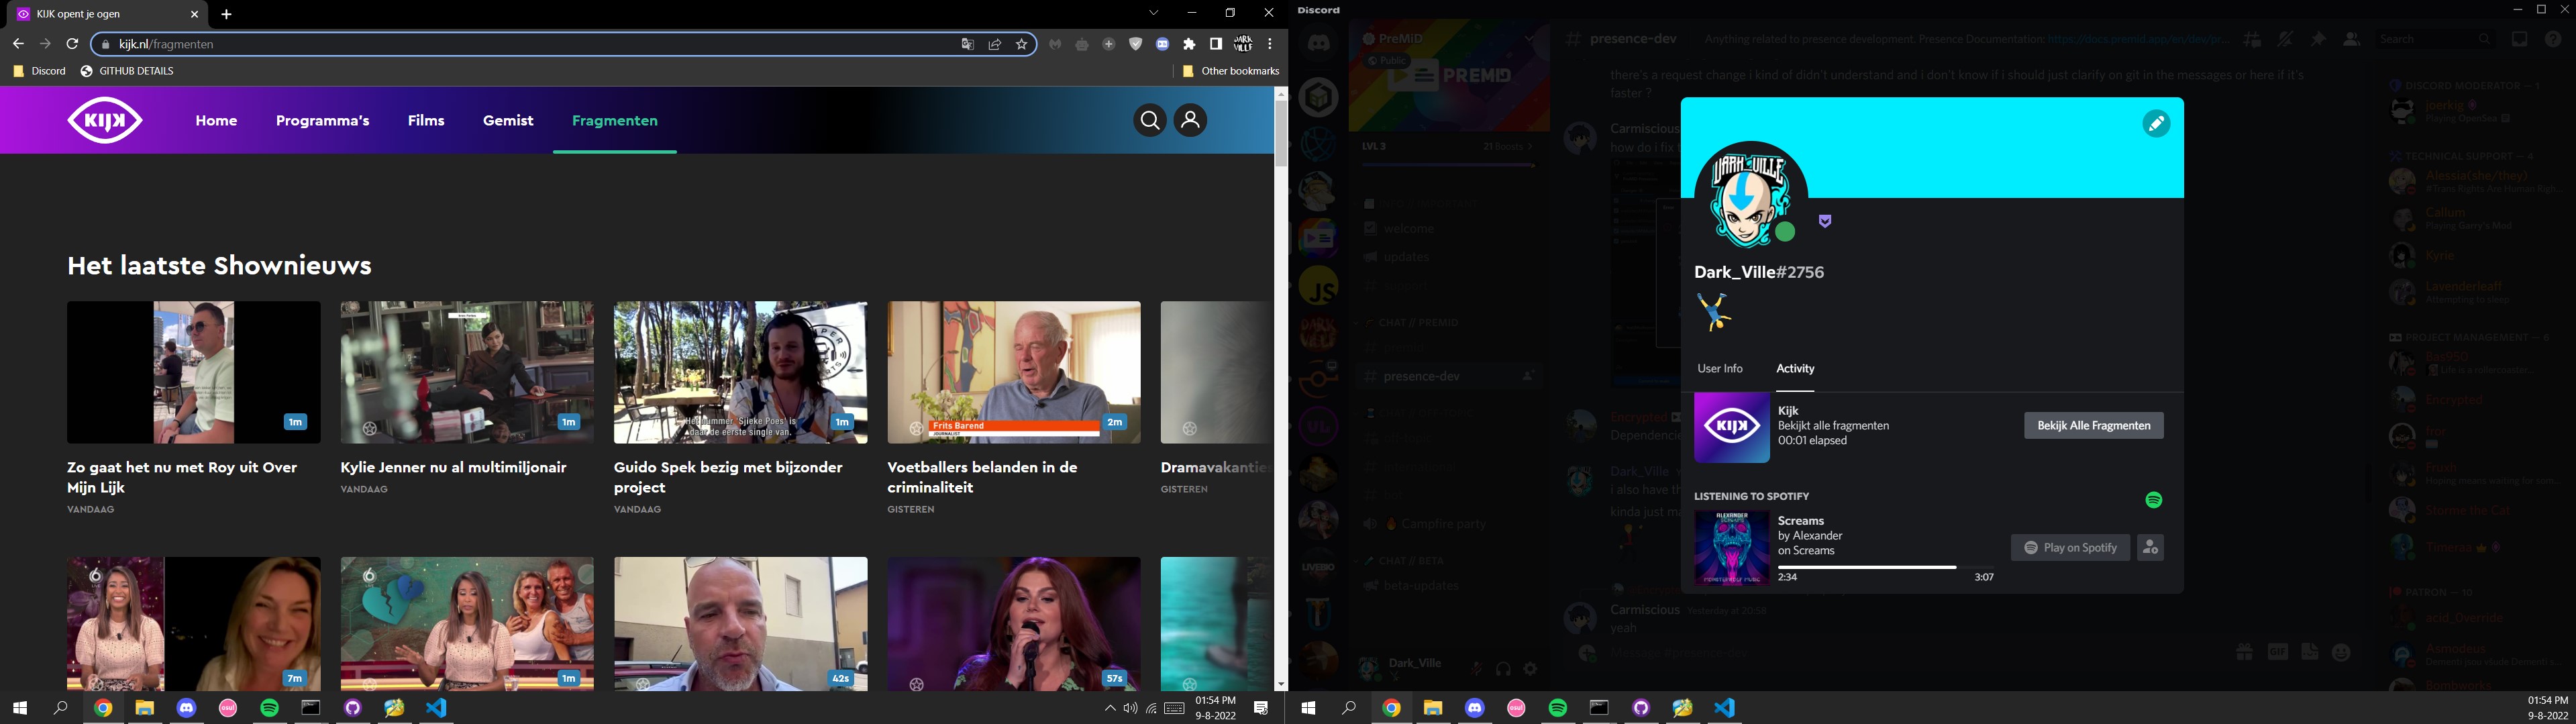Open the KIJK account profile icon
Viewport: 2576px width, 724px height.
pyautogui.click(x=1190, y=121)
